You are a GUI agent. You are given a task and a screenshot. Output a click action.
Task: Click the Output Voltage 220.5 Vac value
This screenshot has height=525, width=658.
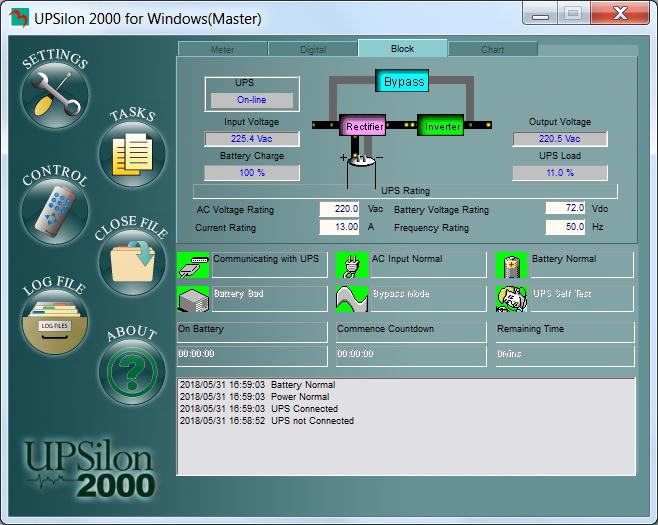click(x=560, y=138)
